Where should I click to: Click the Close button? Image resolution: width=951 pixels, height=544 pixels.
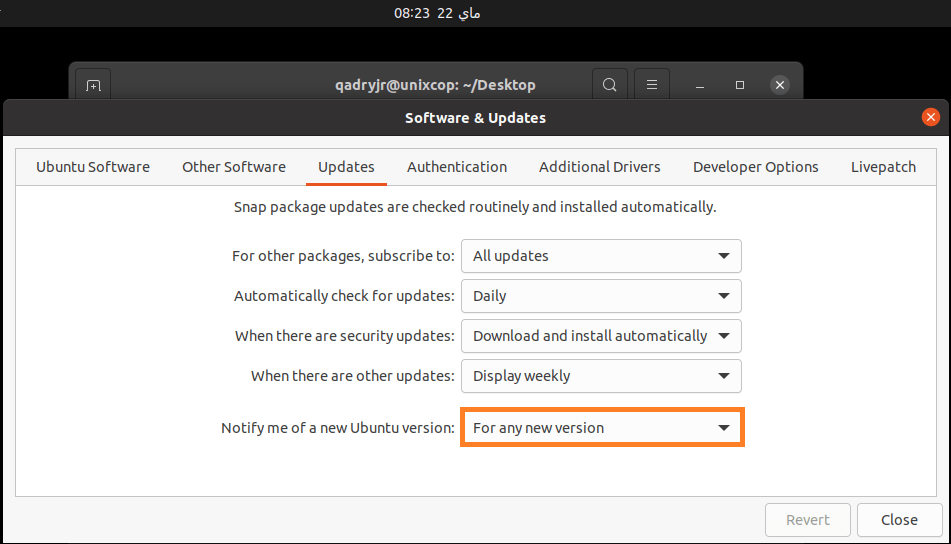coord(899,520)
